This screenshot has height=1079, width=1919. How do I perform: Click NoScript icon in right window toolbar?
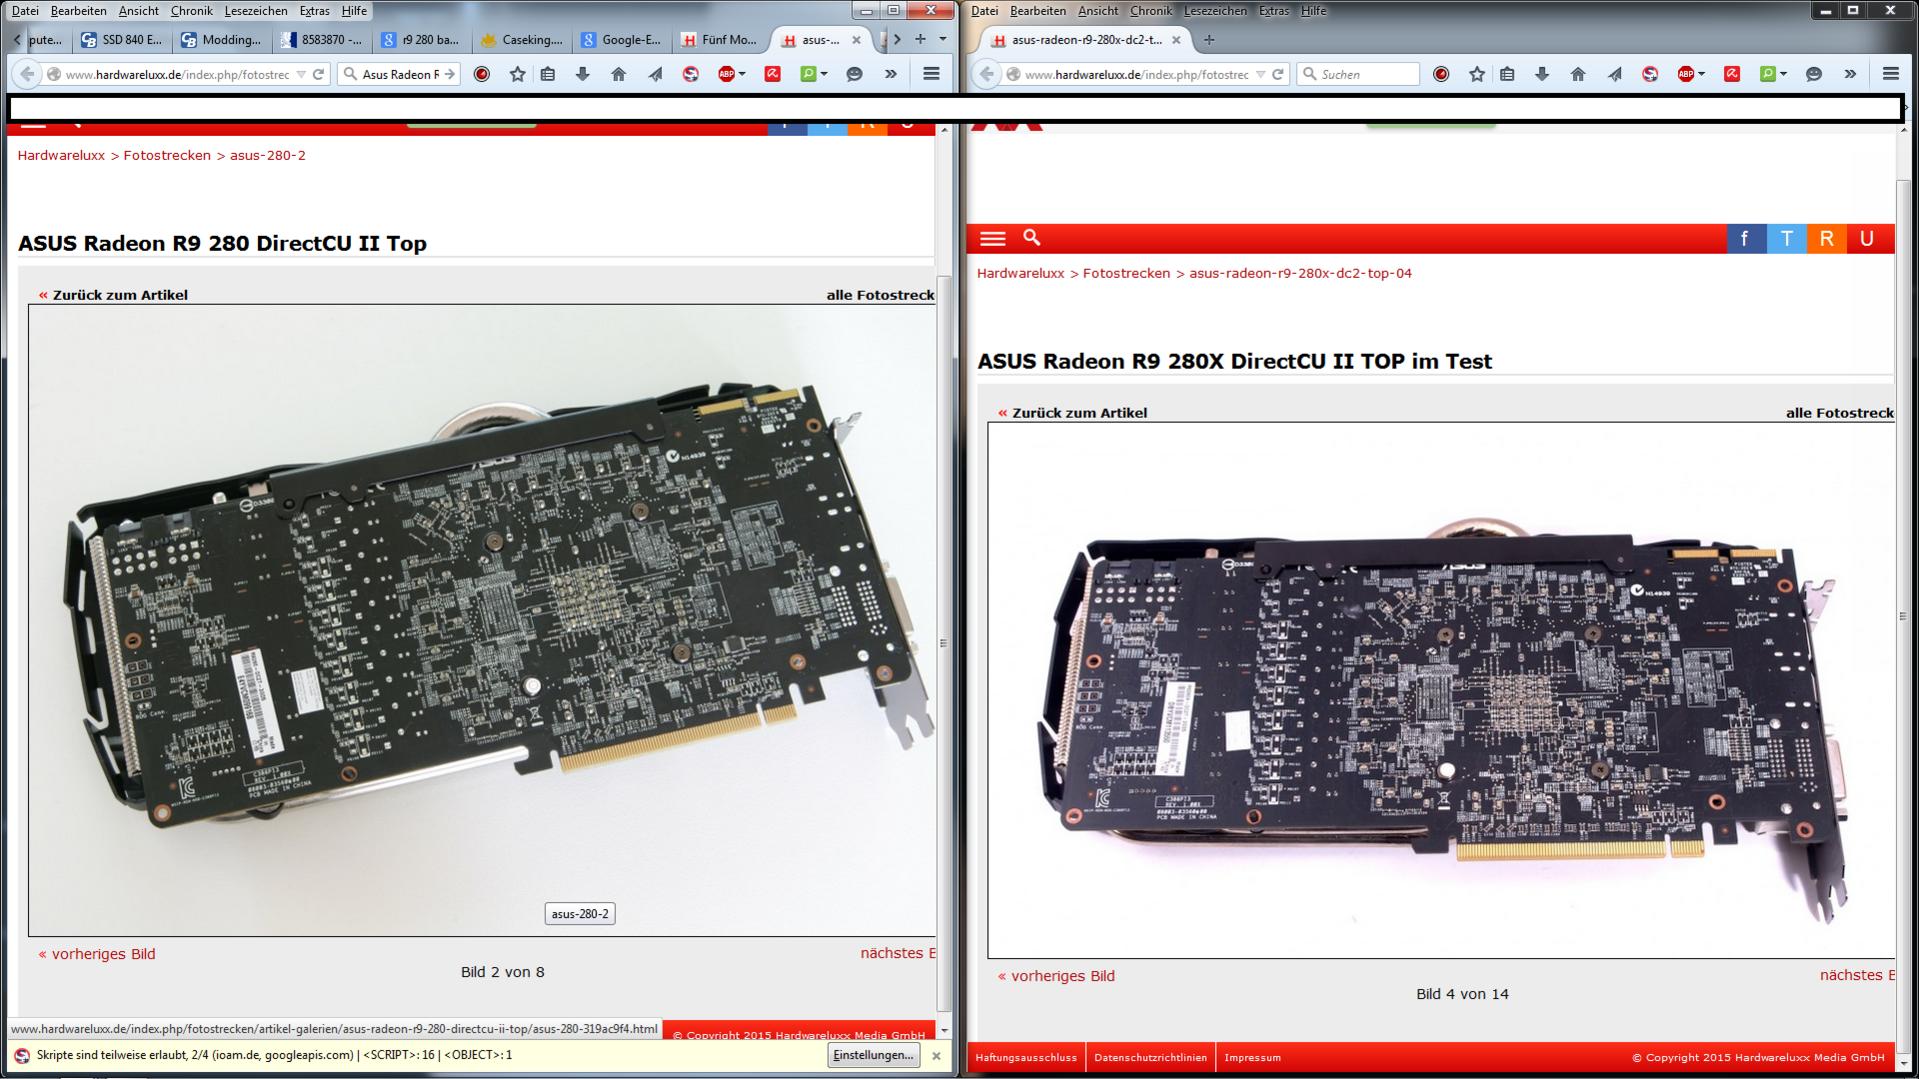pos(1650,74)
